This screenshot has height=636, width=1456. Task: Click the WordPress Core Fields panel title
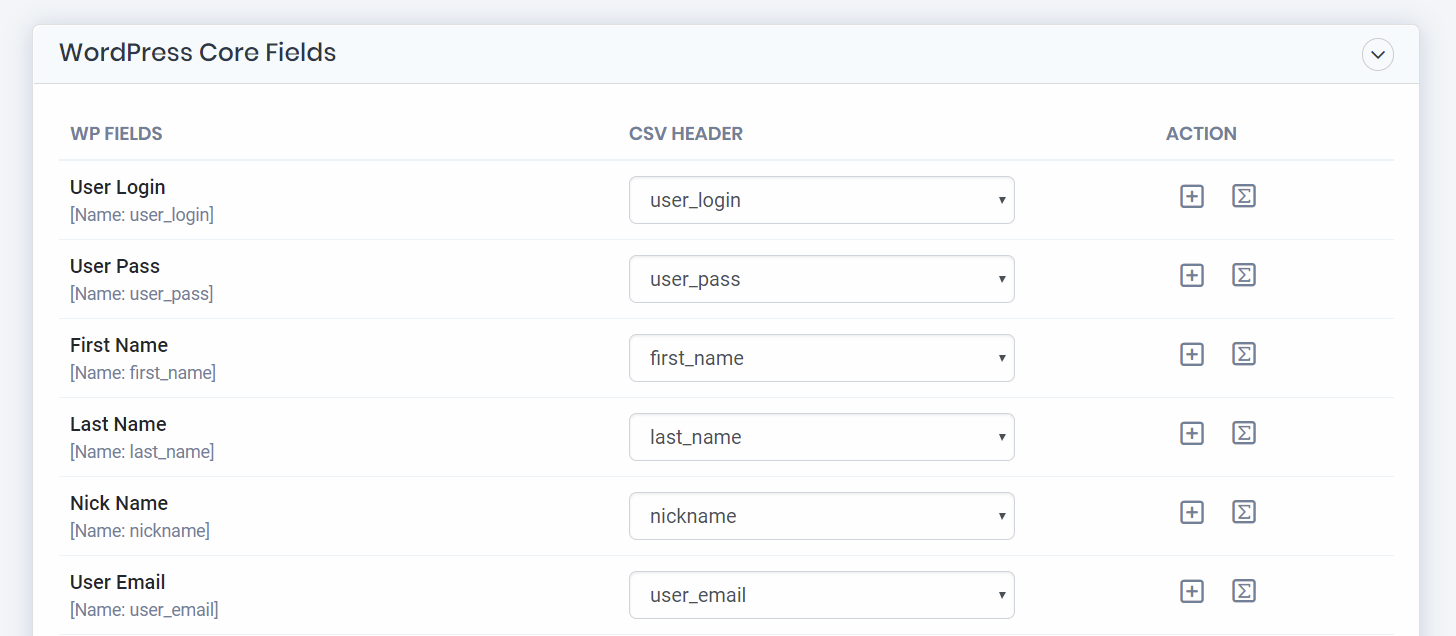coord(198,53)
